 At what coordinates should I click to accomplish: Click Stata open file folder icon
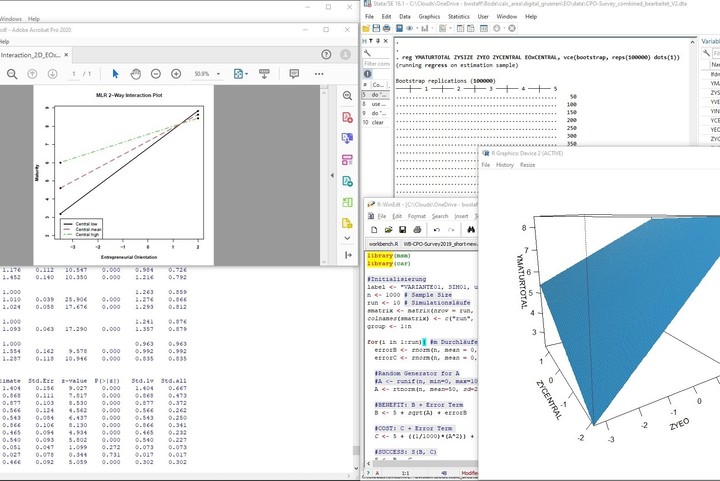[x=366, y=28]
